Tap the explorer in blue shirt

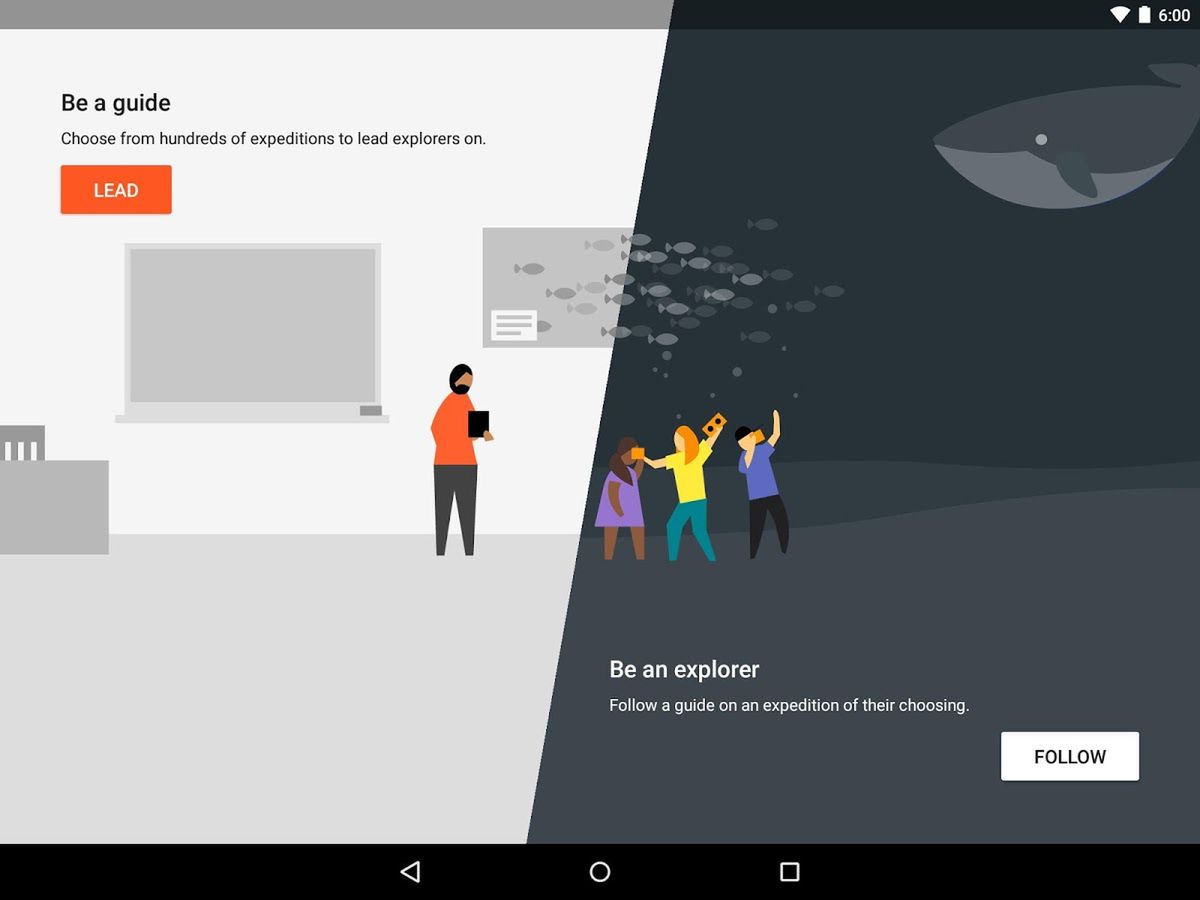(x=762, y=486)
